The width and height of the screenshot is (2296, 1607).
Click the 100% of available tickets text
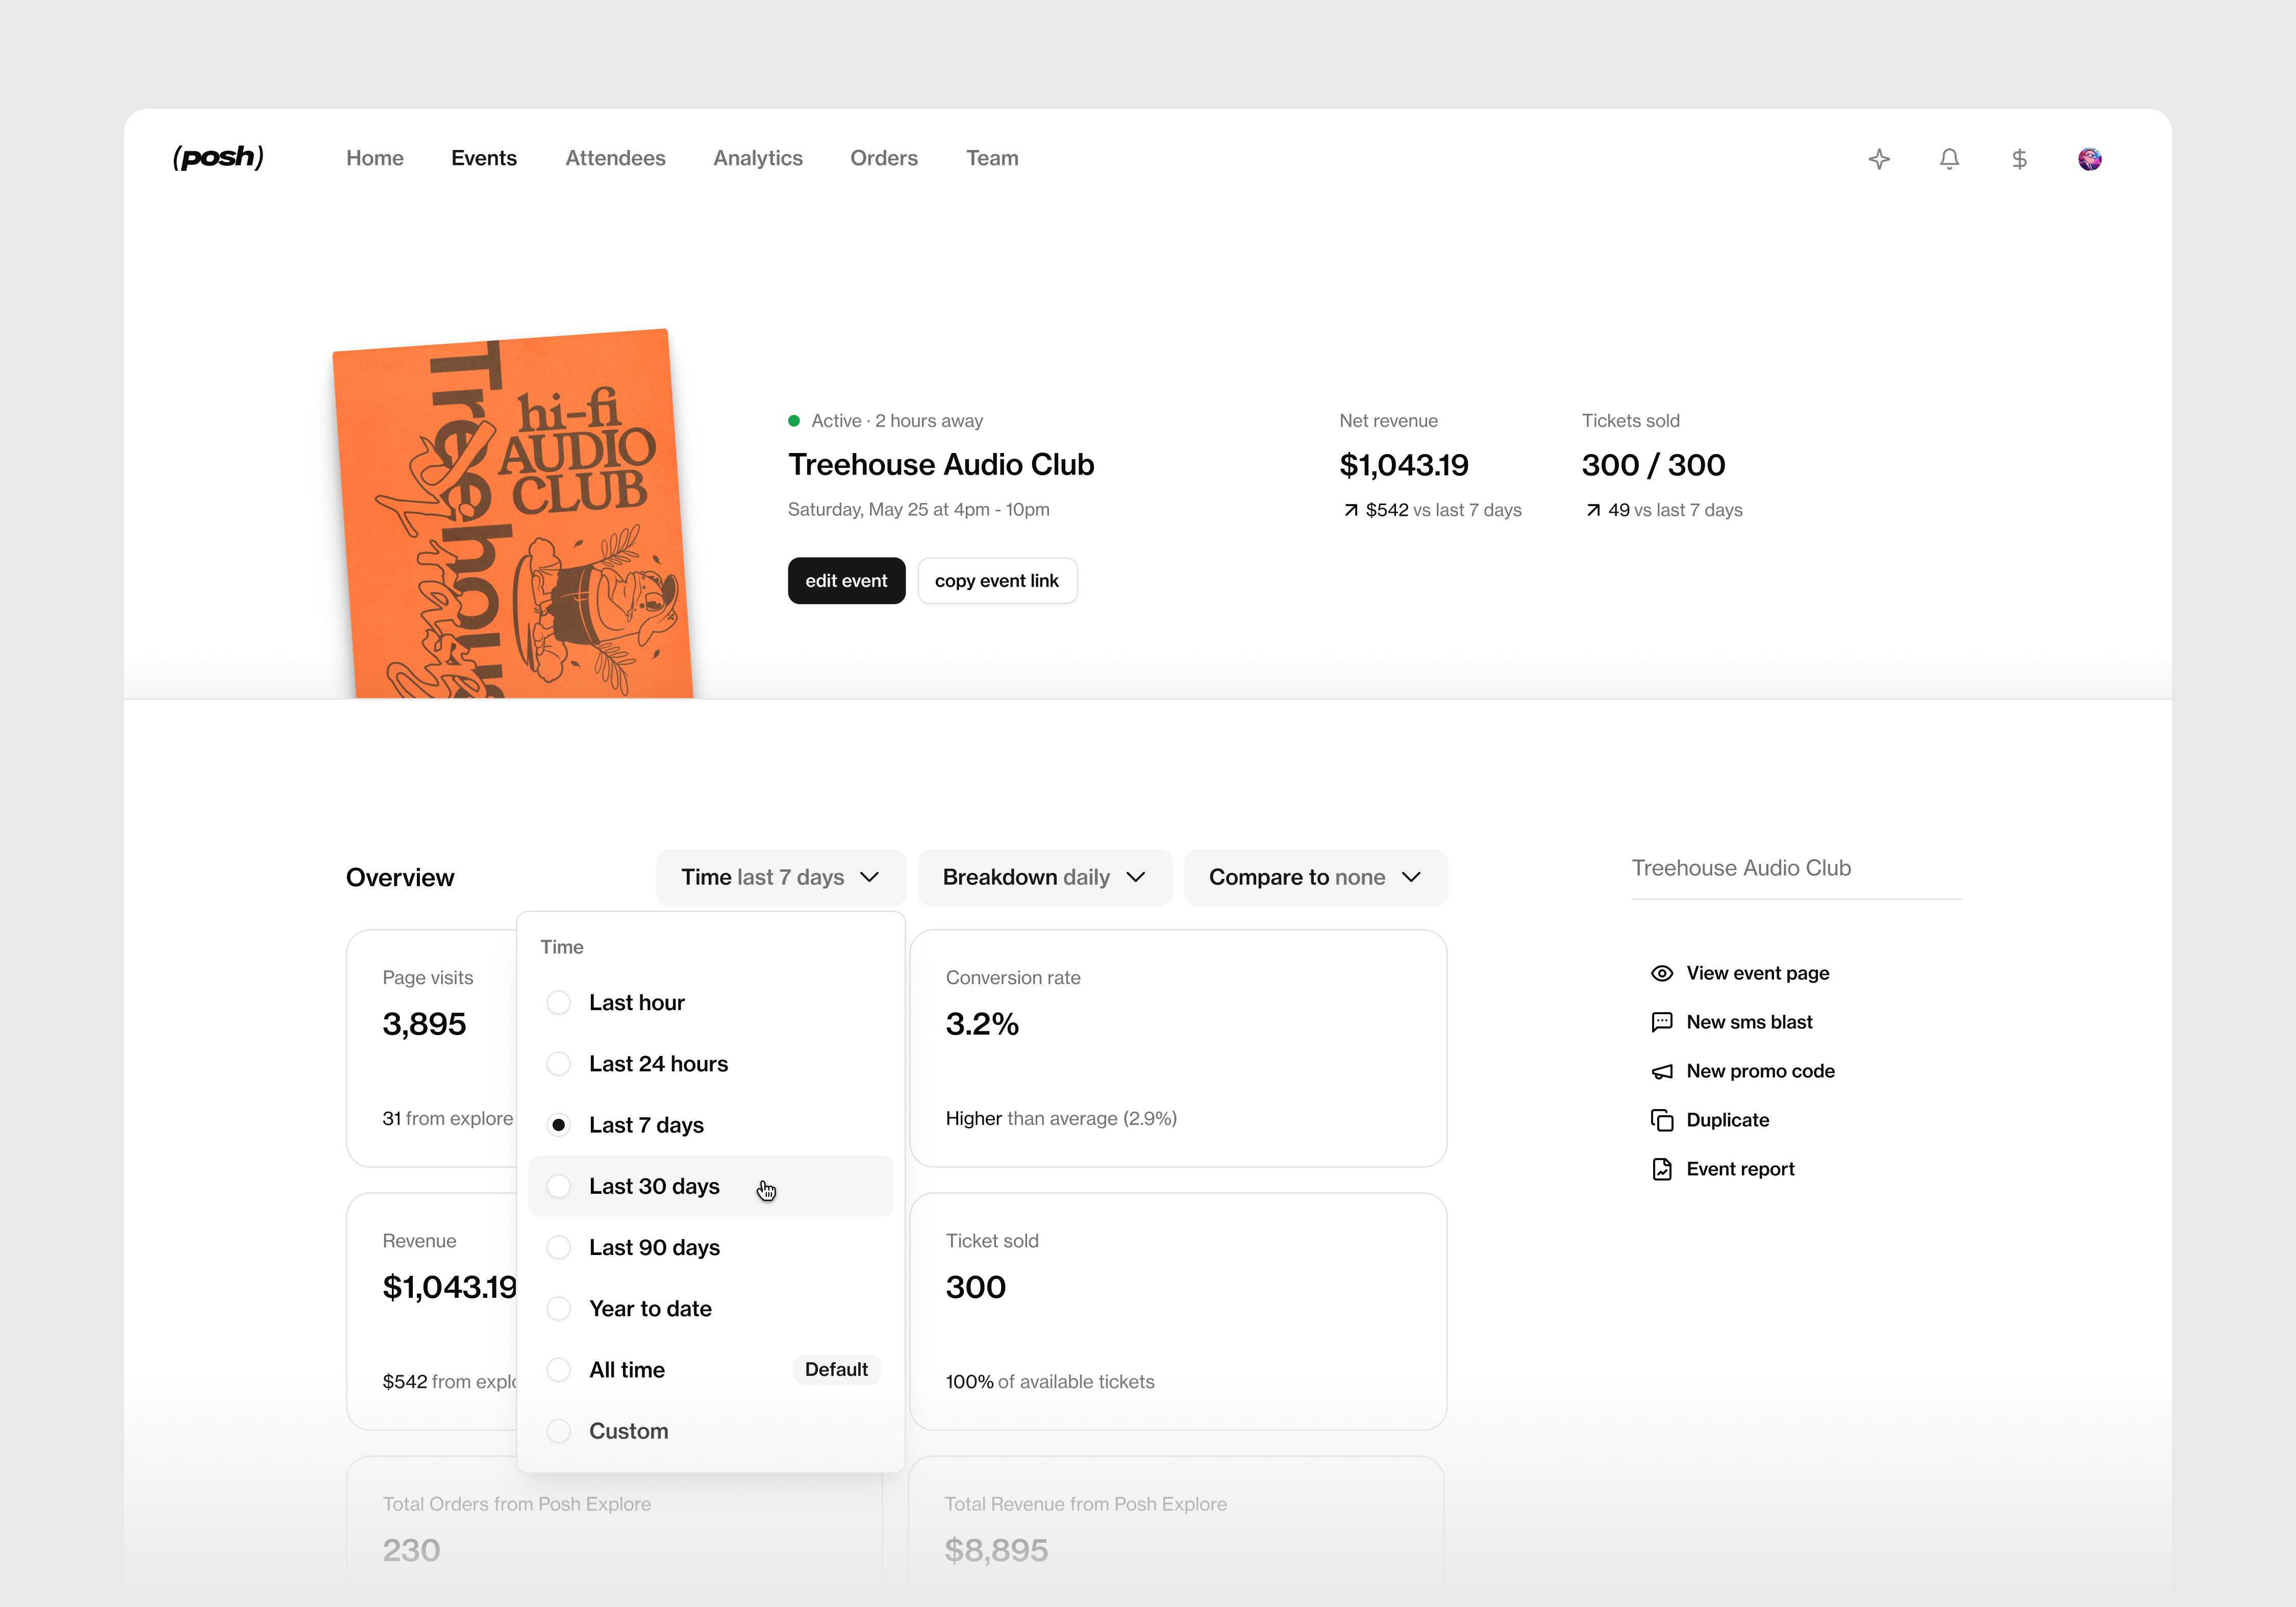[1050, 1381]
